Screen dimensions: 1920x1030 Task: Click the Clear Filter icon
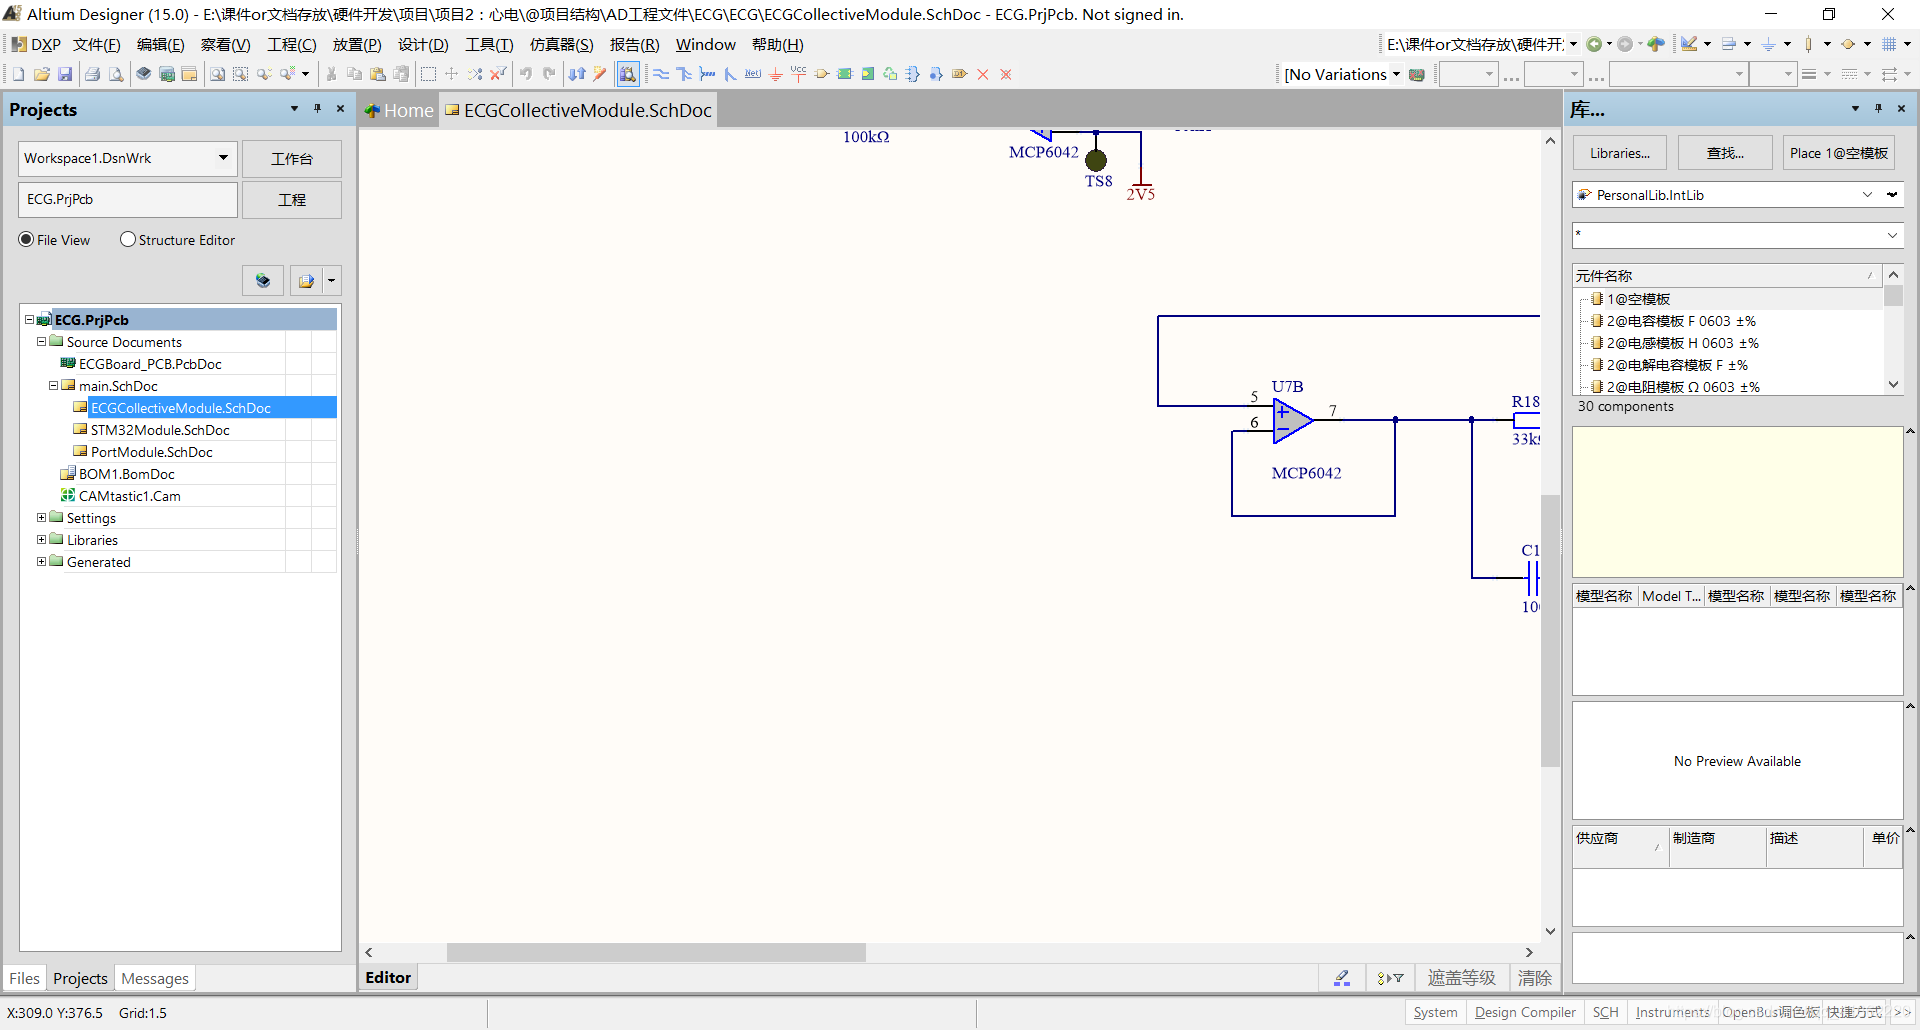[497, 74]
